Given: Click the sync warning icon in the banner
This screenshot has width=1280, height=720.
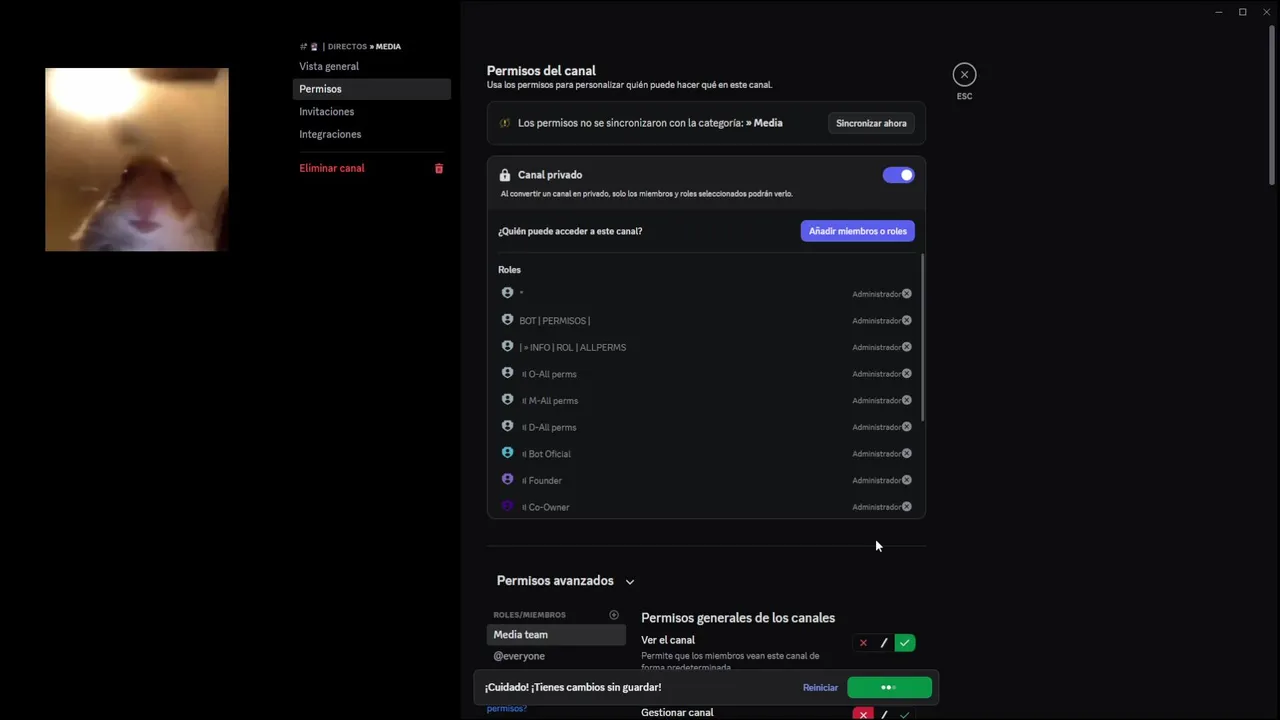Looking at the screenshot, I should (504, 123).
